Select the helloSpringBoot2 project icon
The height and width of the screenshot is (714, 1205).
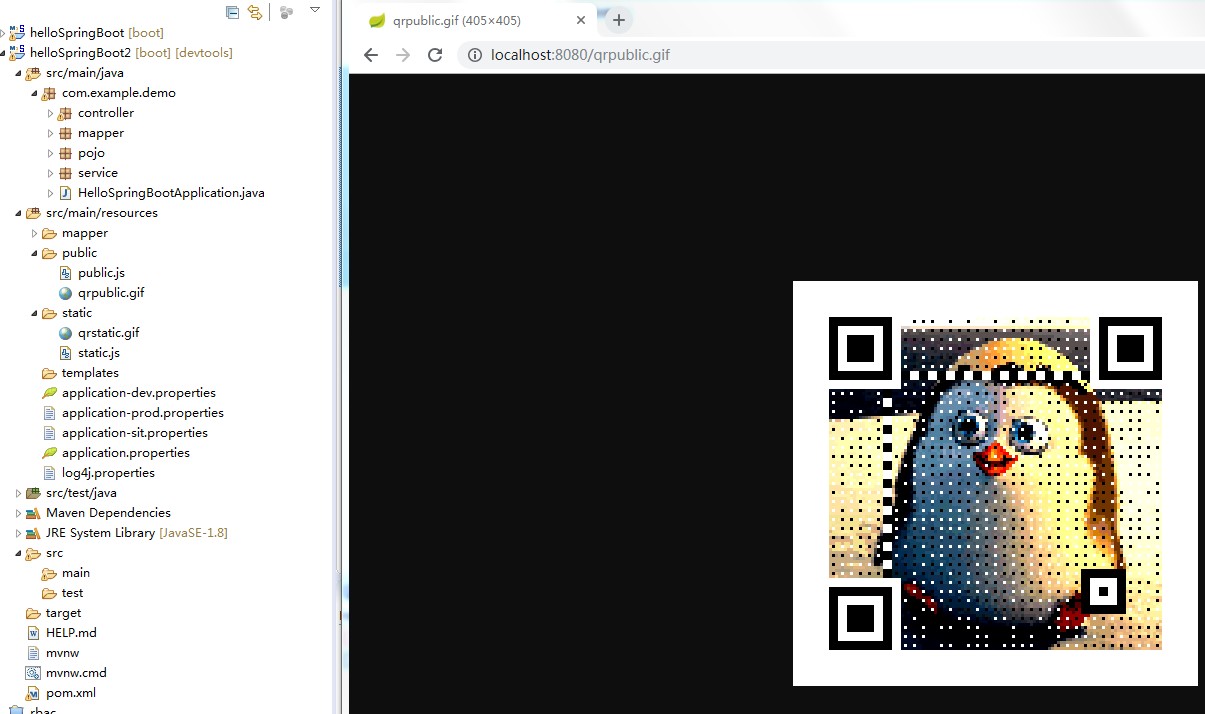point(17,52)
